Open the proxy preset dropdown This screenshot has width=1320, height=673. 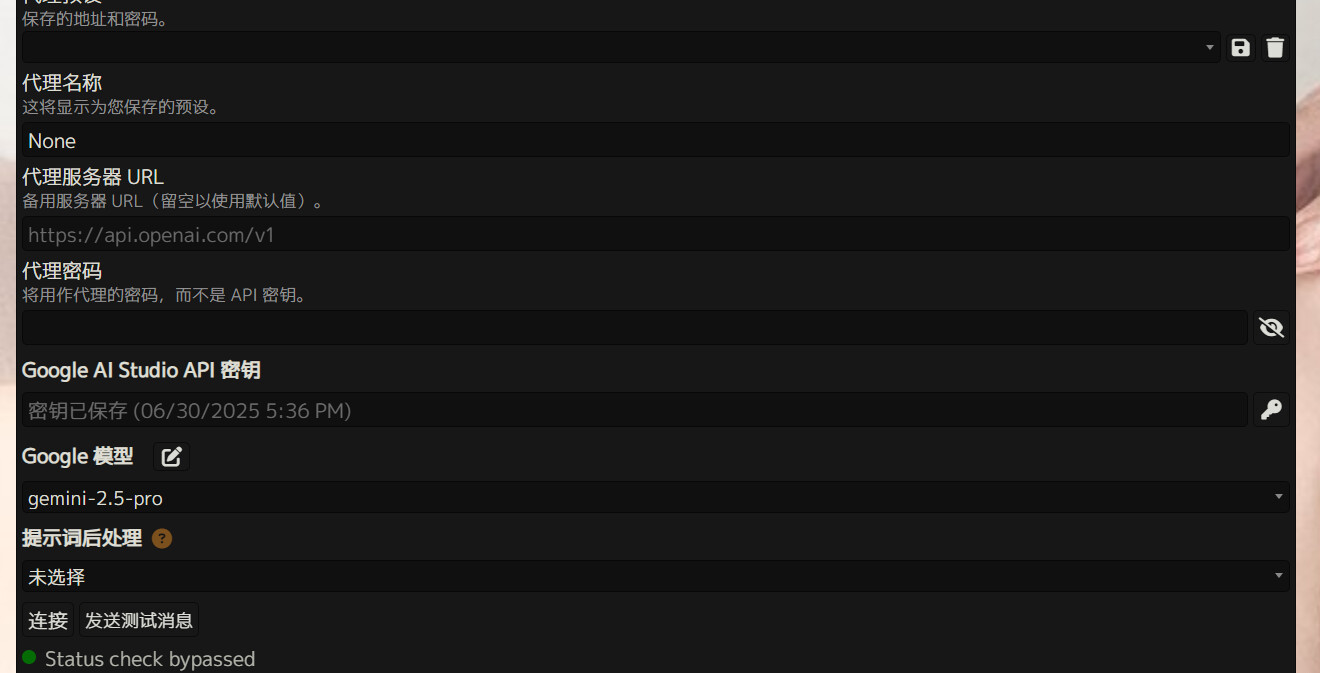tap(620, 48)
